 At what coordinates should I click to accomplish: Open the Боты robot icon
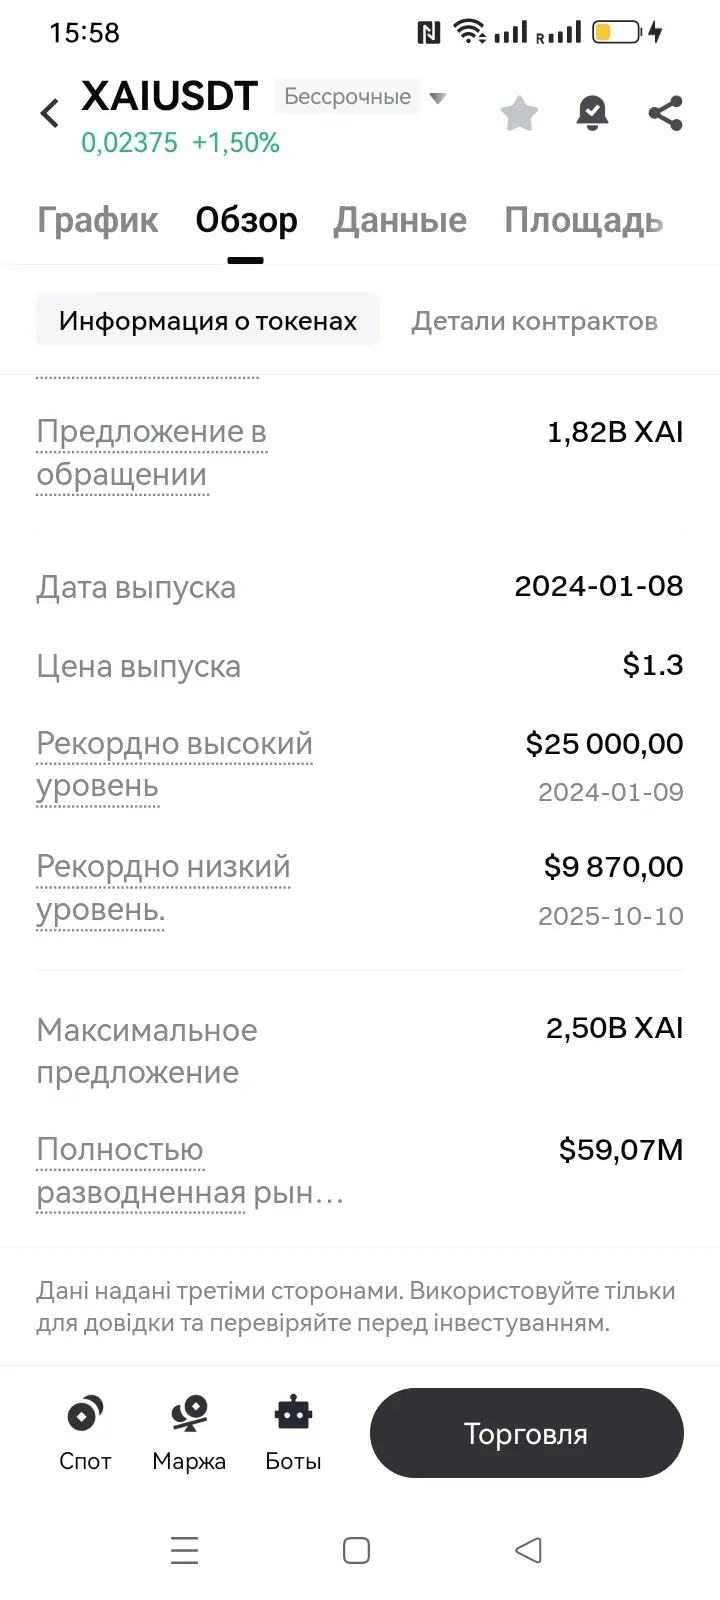coord(293,1413)
